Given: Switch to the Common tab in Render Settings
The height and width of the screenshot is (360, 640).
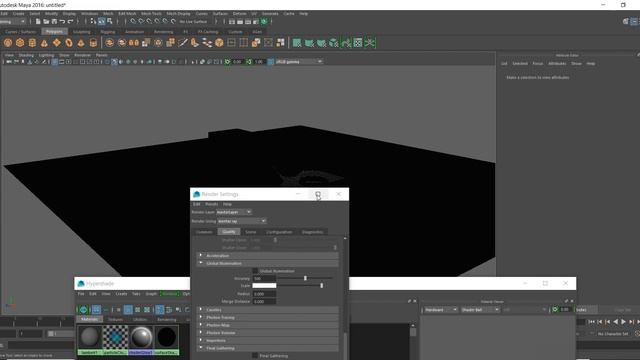Looking at the screenshot, I should coord(204,232).
